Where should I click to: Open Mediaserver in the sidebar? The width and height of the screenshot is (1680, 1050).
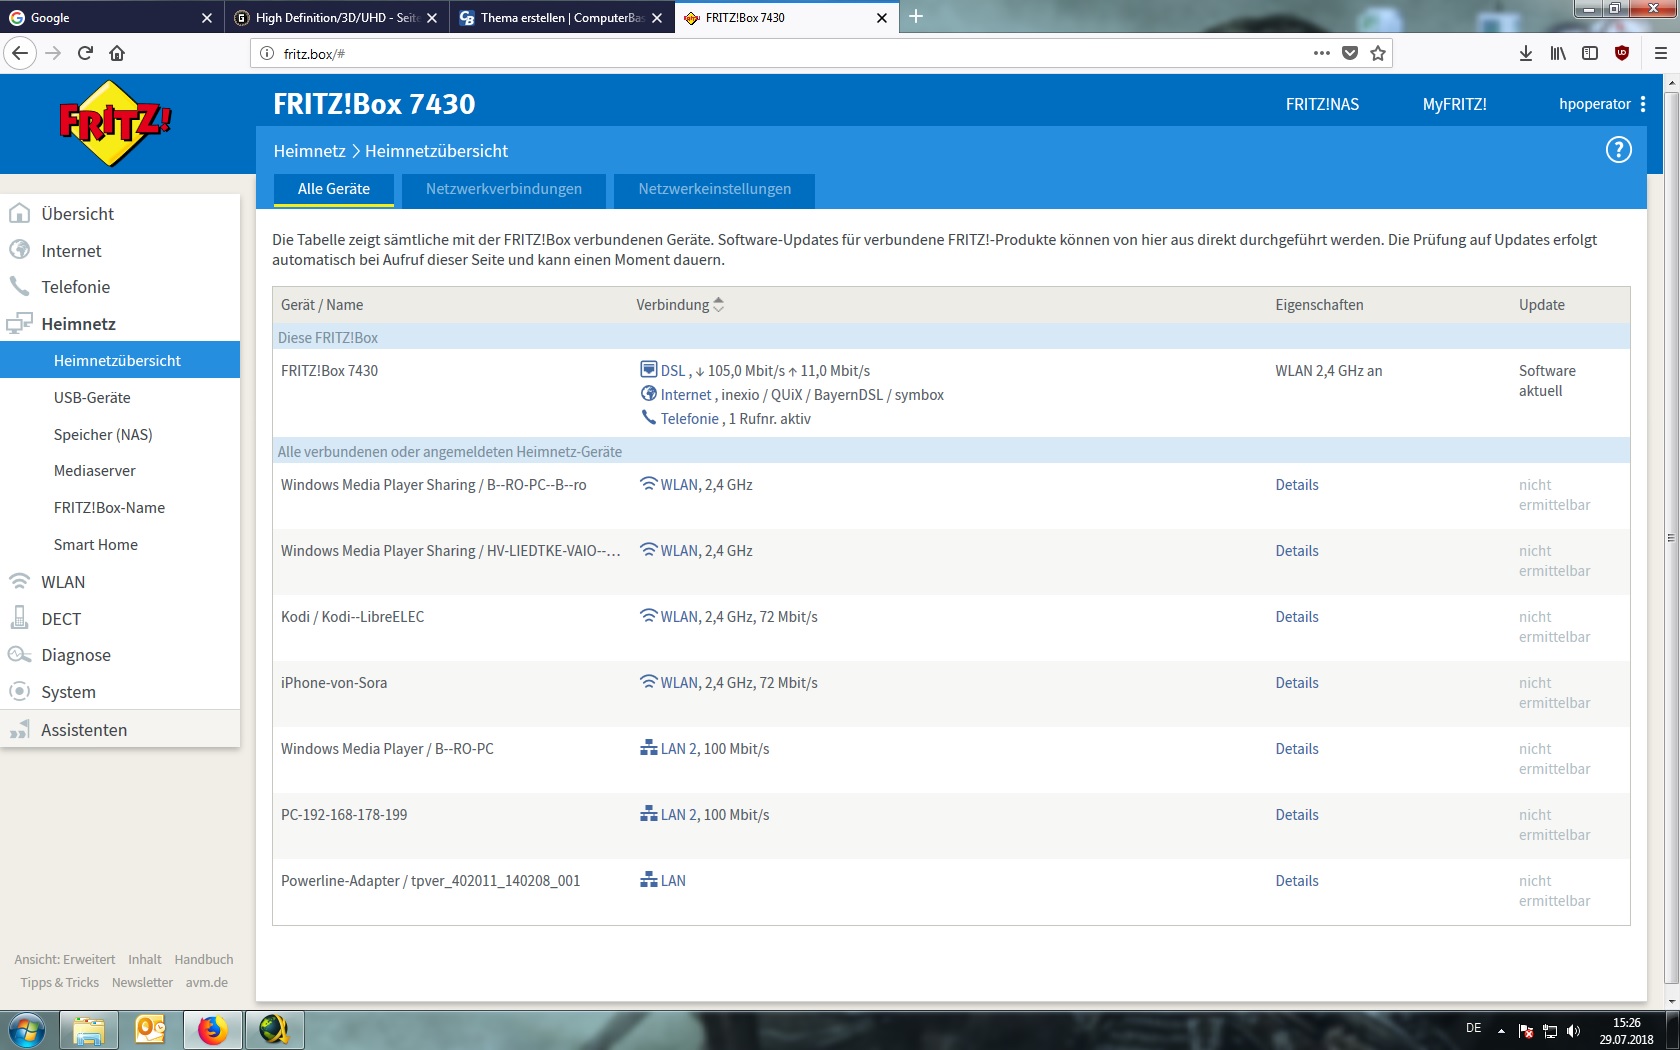120,471
